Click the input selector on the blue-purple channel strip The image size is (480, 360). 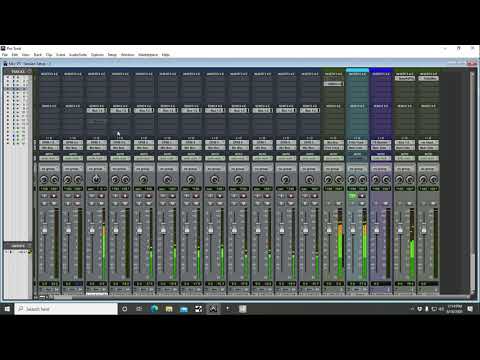[x=381, y=143]
